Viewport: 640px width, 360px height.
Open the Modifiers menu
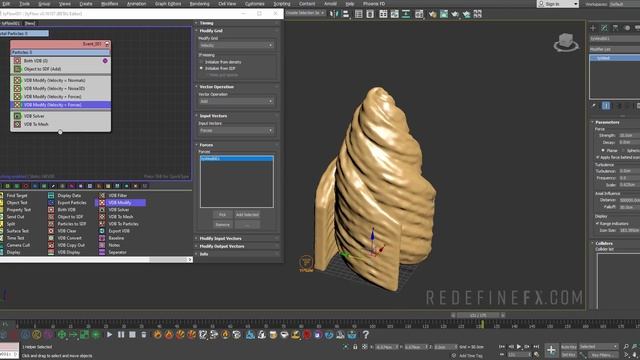(x=109, y=4)
